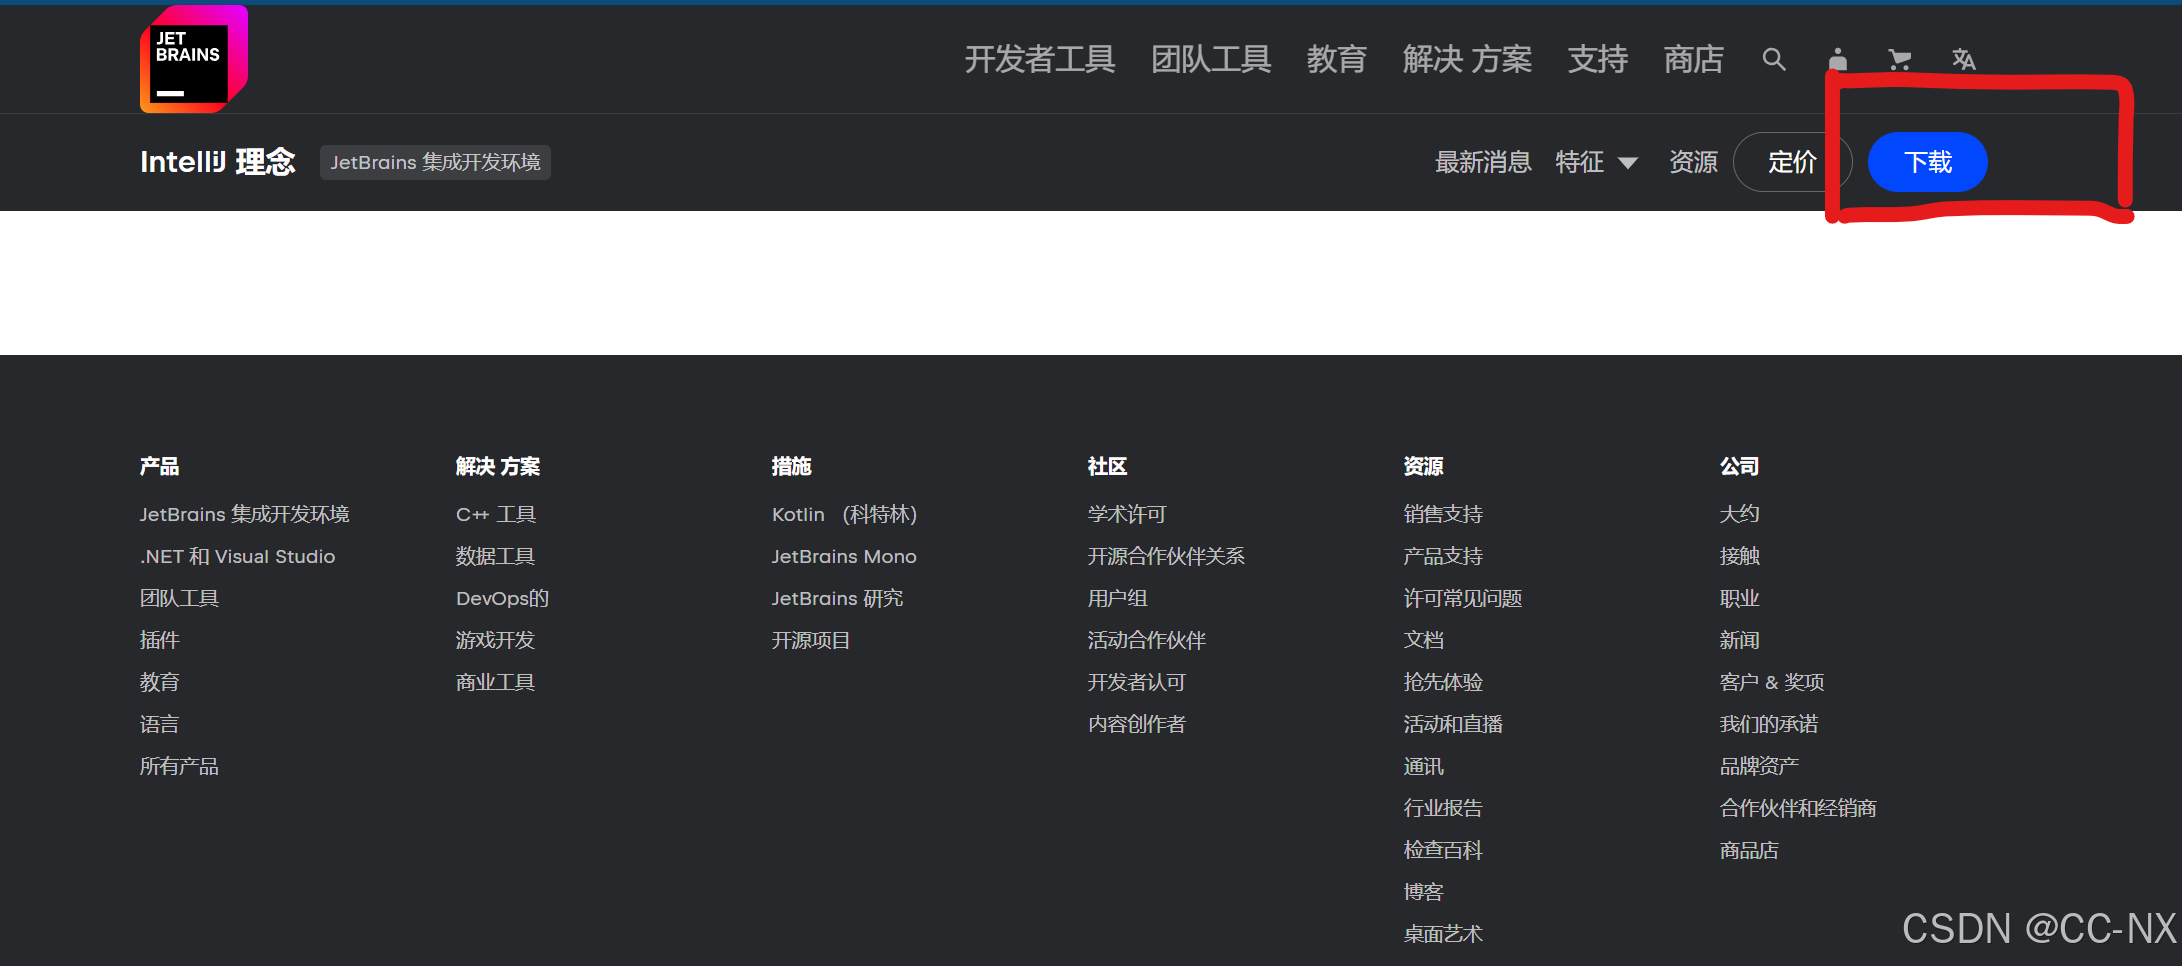The height and width of the screenshot is (966, 2182).
Task: Open footer 合作伙伴和经销商 link
Action: tap(1798, 808)
